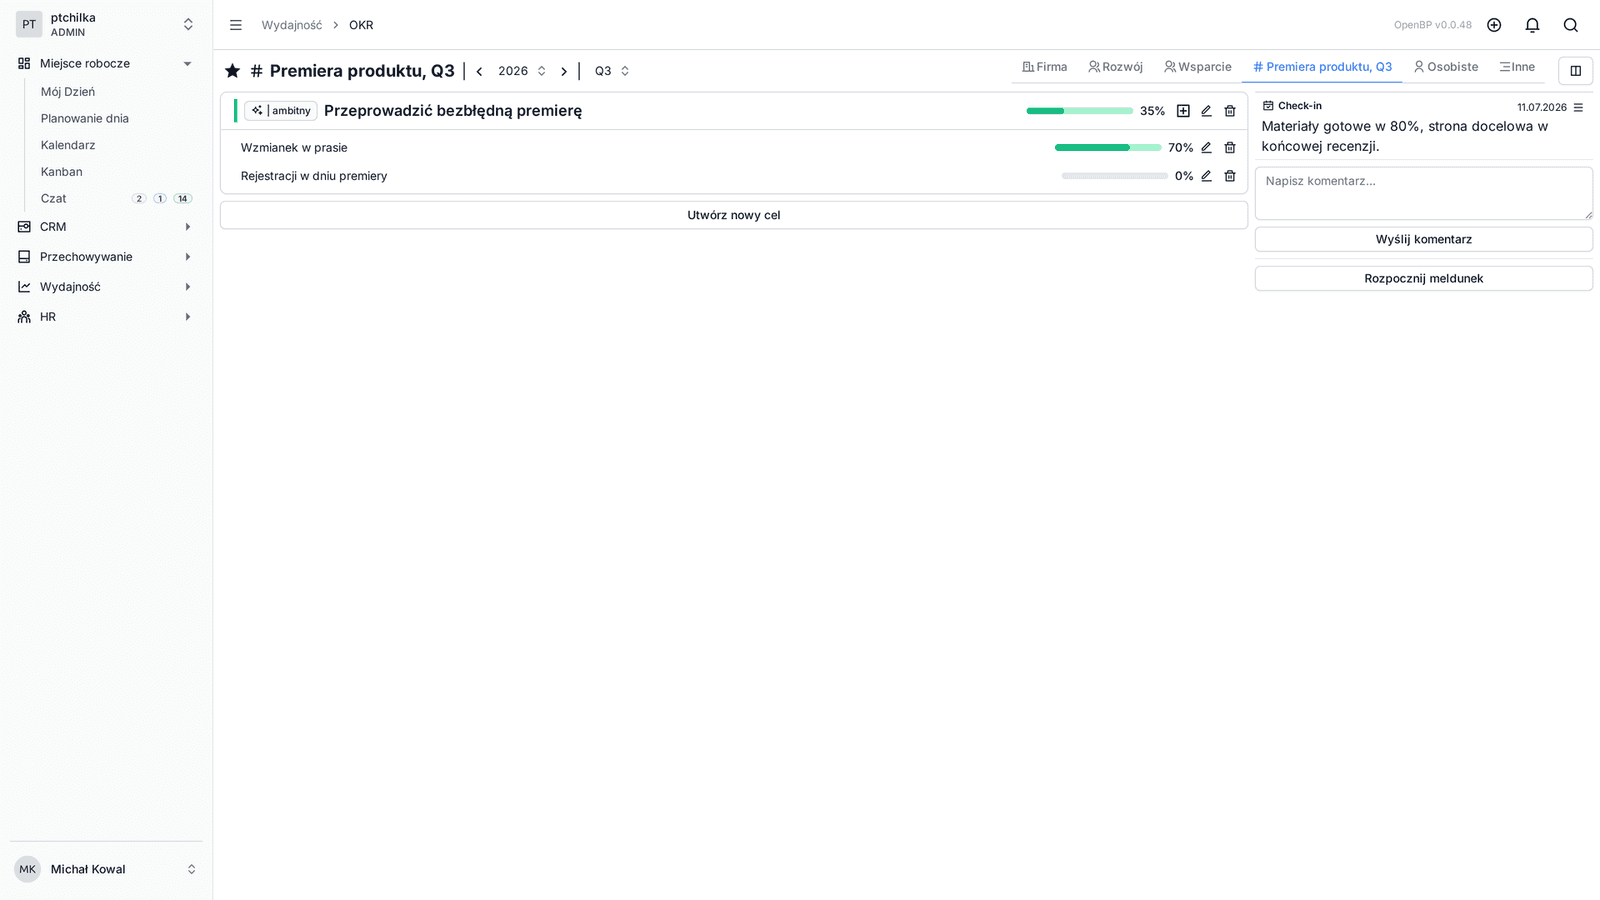
Task: Delete Wzmianek w prasie key result
Action: tap(1230, 147)
